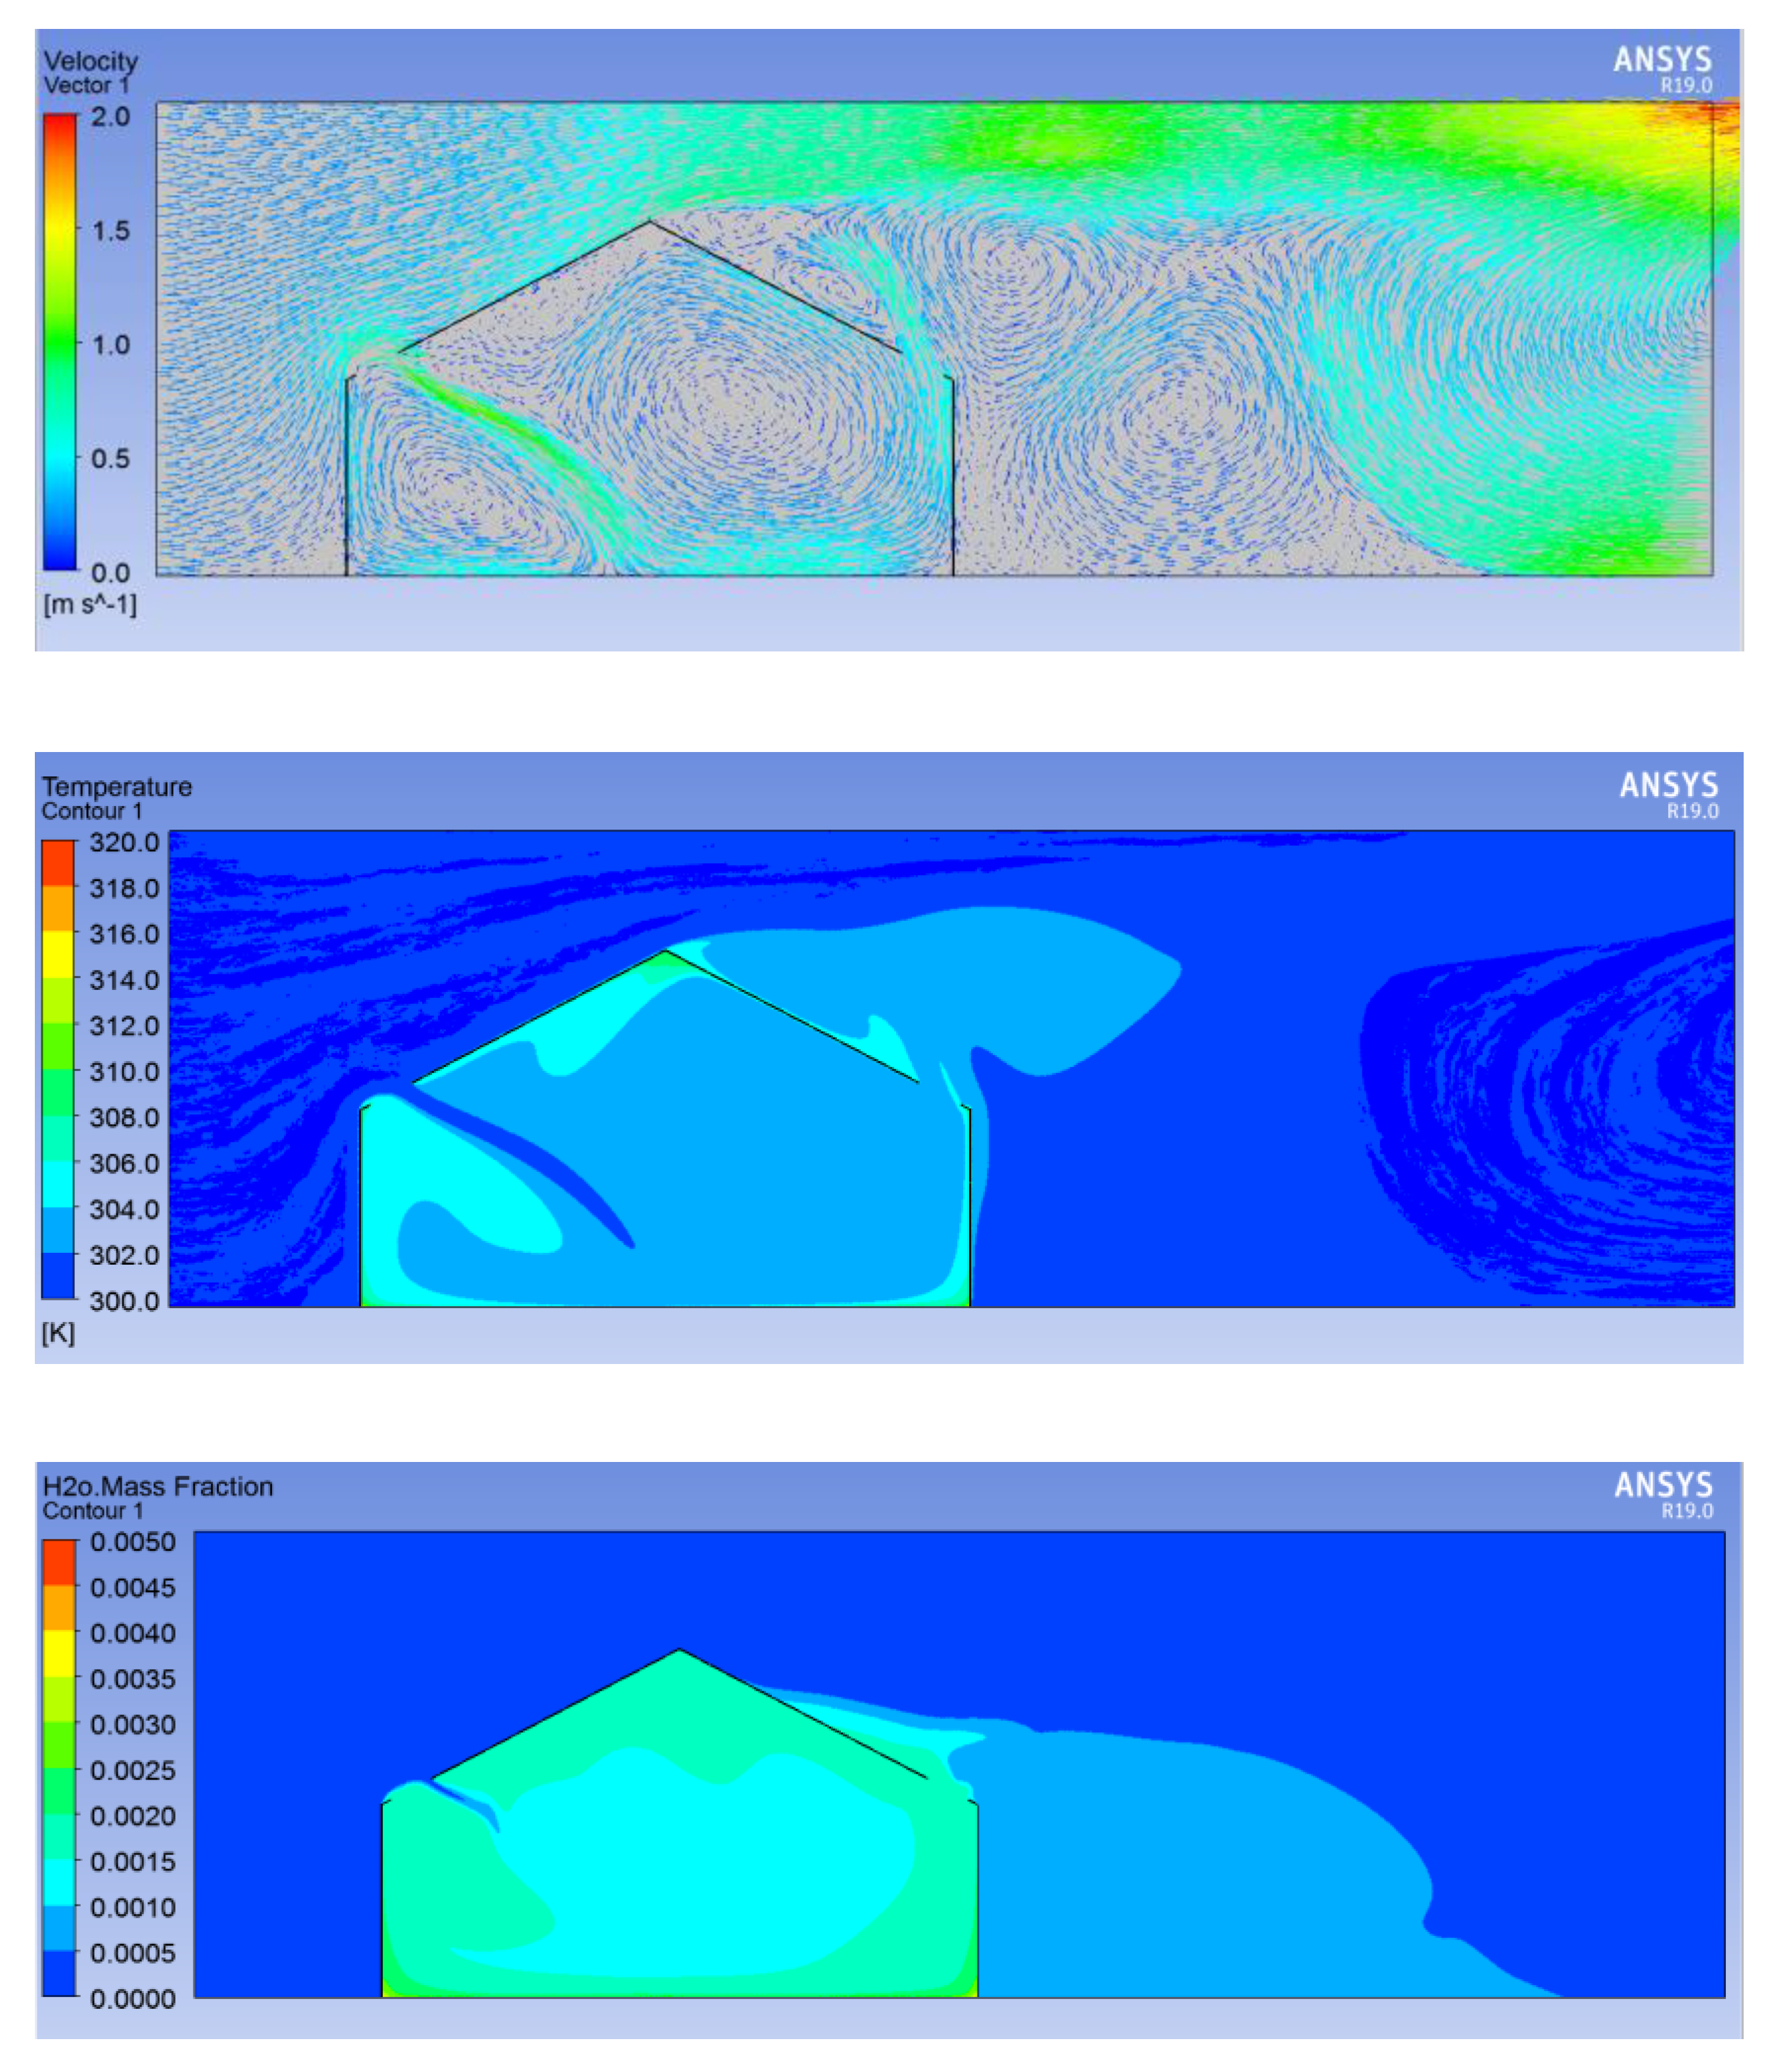1768x2072 pixels.
Task: Click the temperature legend value '300.0'
Action: click(124, 1301)
